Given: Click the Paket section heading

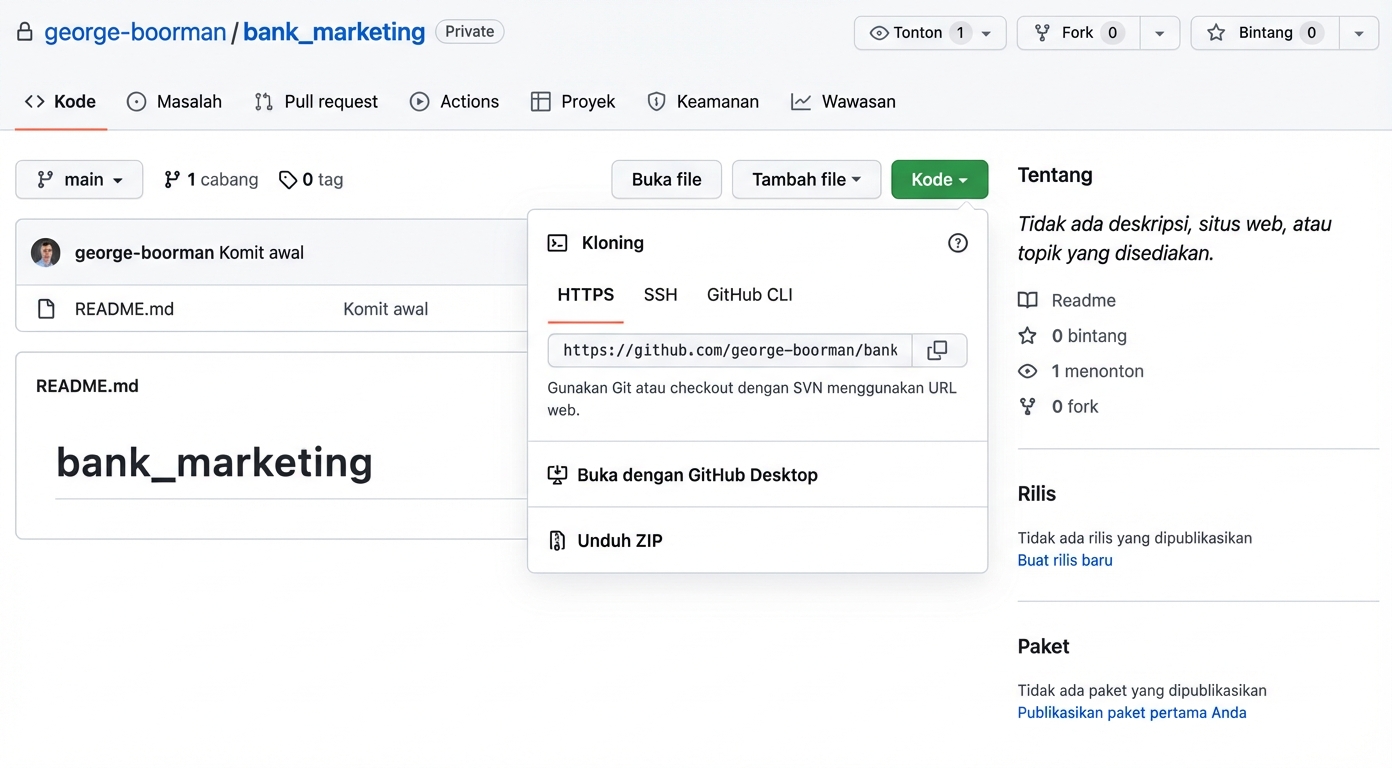Looking at the screenshot, I should [x=1044, y=647].
